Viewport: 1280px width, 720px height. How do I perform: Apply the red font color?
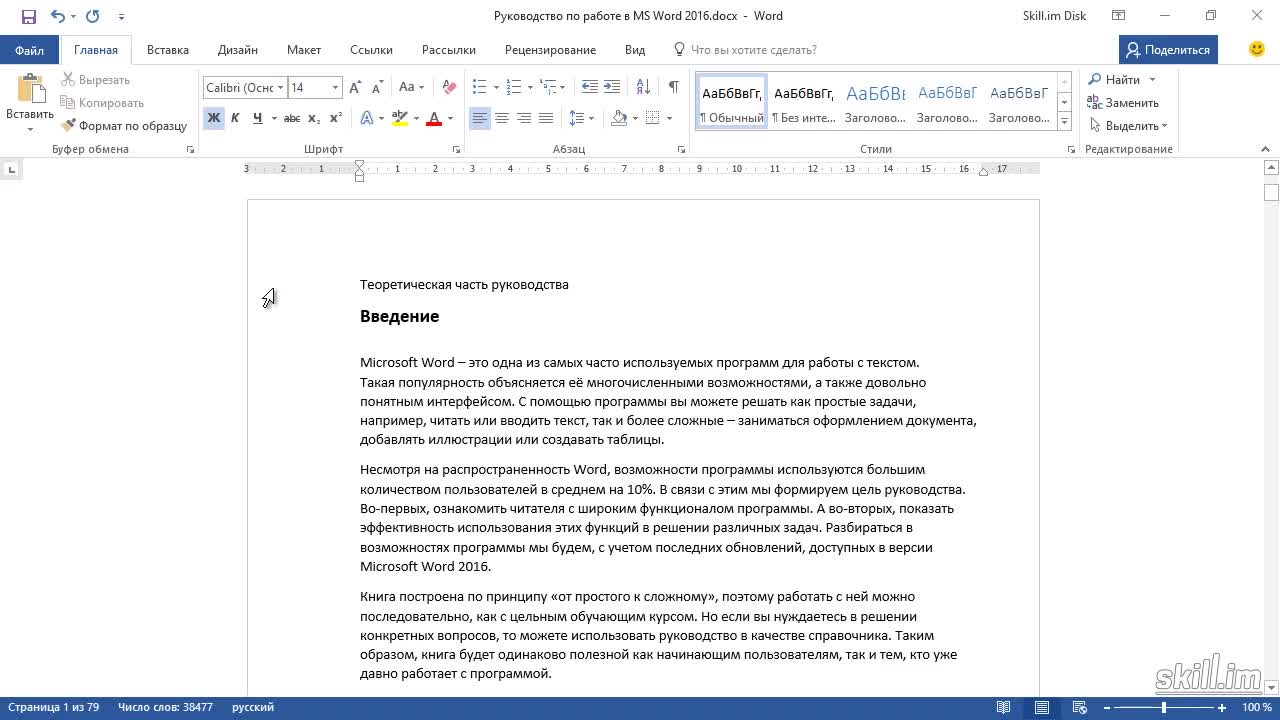click(433, 118)
